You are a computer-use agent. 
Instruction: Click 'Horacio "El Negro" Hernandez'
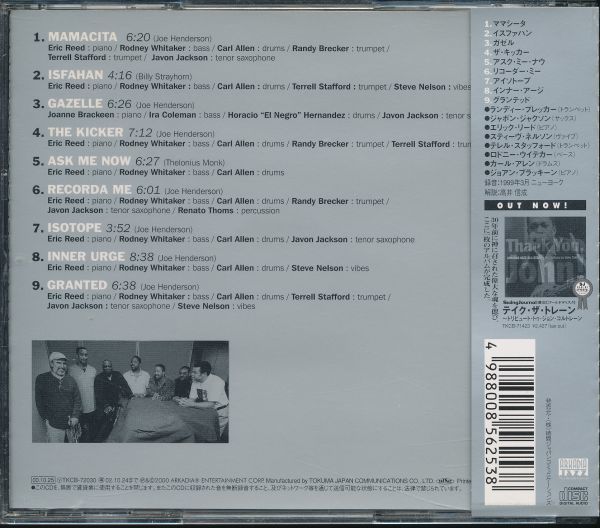(x=287, y=115)
